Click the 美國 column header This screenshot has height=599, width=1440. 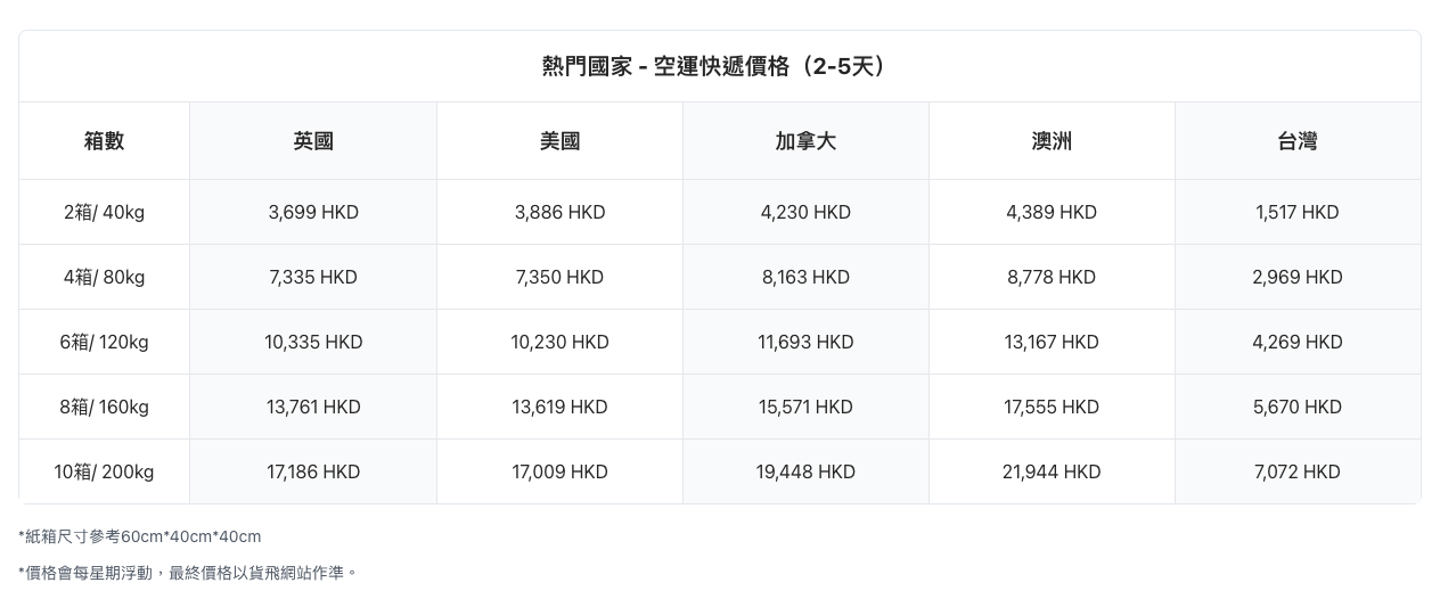click(x=559, y=141)
